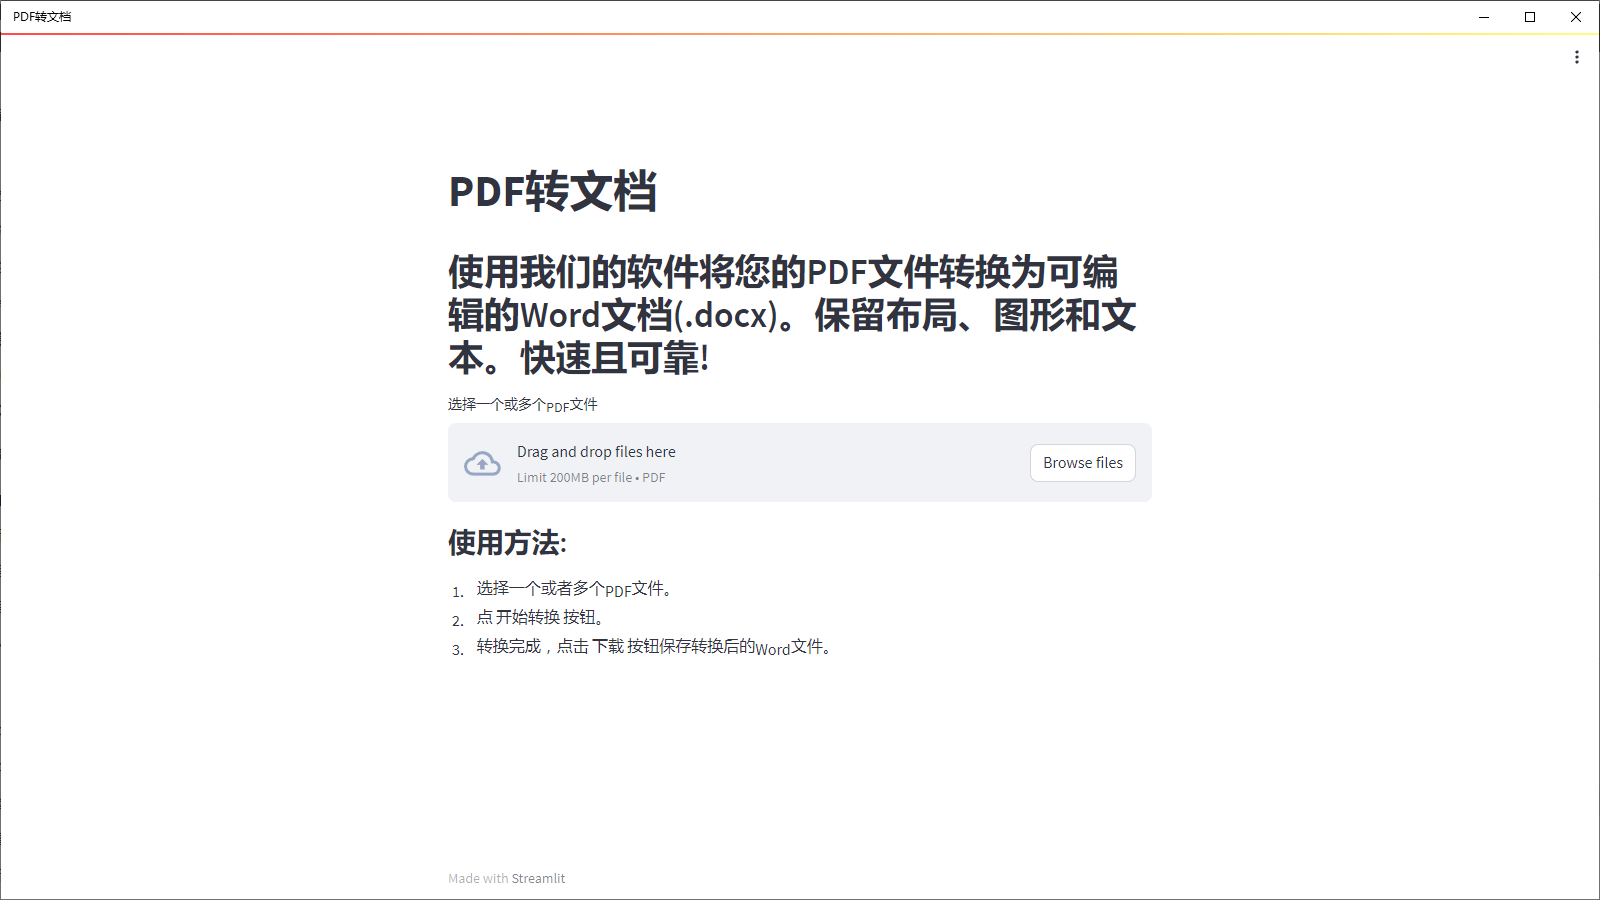Click the Drag and drop files here text
The image size is (1600, 900).
pyautogui.click(x=596, y=452)
